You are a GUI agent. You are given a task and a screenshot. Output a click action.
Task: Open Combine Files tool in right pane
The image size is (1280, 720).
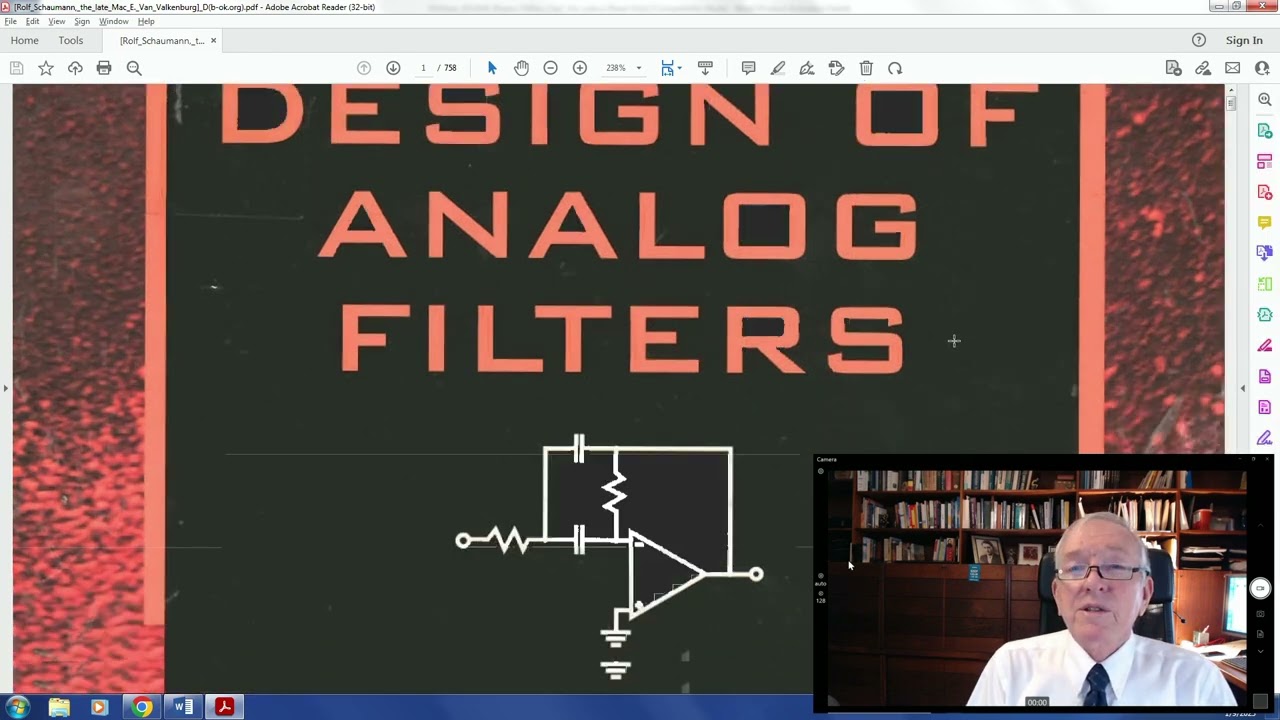pos(1265,253)
